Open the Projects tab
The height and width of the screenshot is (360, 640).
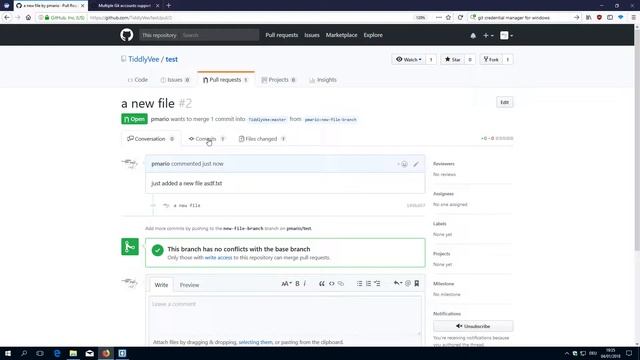click(278, 80)
